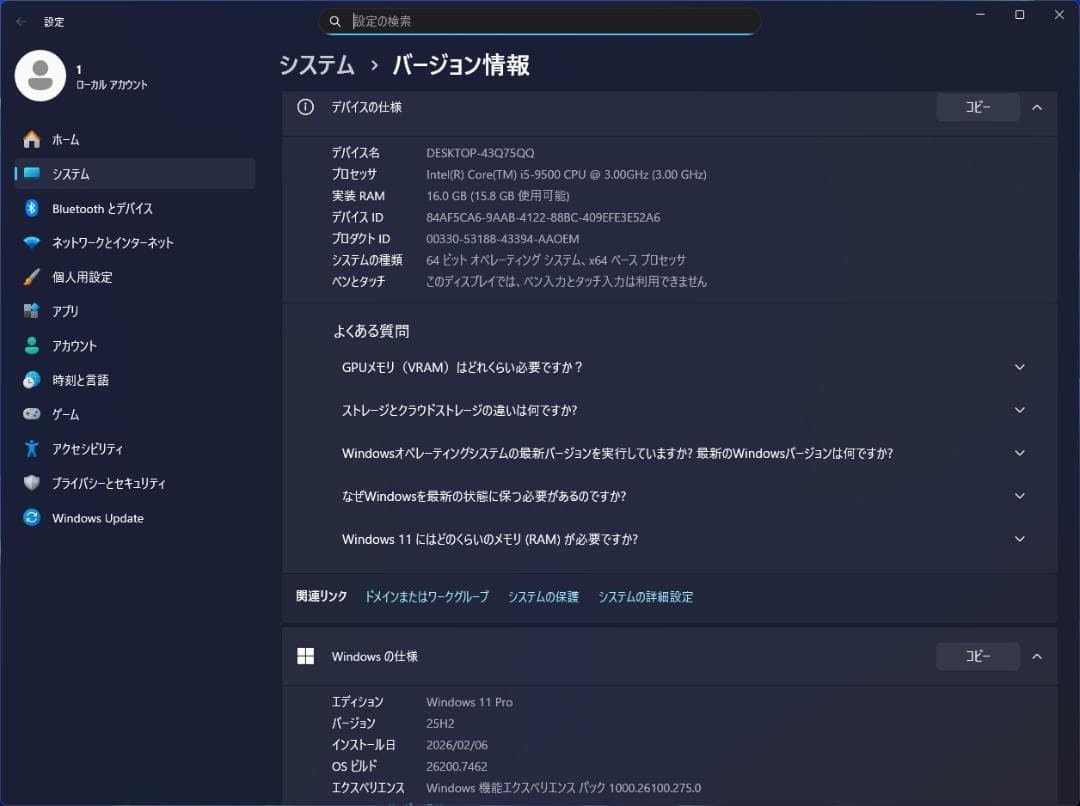
Task: Click the back arrow at top left
Action: click(x=19, y=21)
